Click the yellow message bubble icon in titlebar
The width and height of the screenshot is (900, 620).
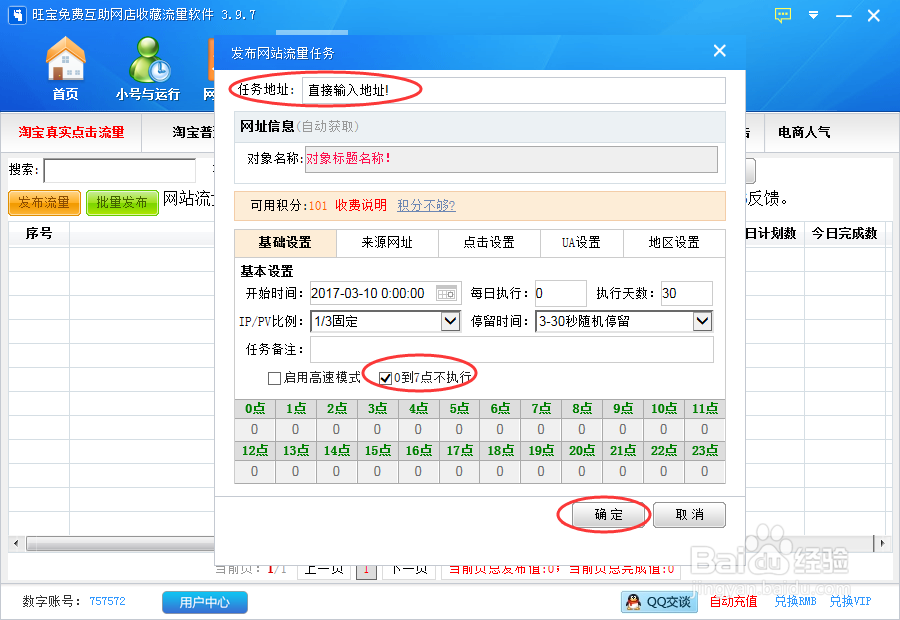pyautogui.click(x=781, y=16)
